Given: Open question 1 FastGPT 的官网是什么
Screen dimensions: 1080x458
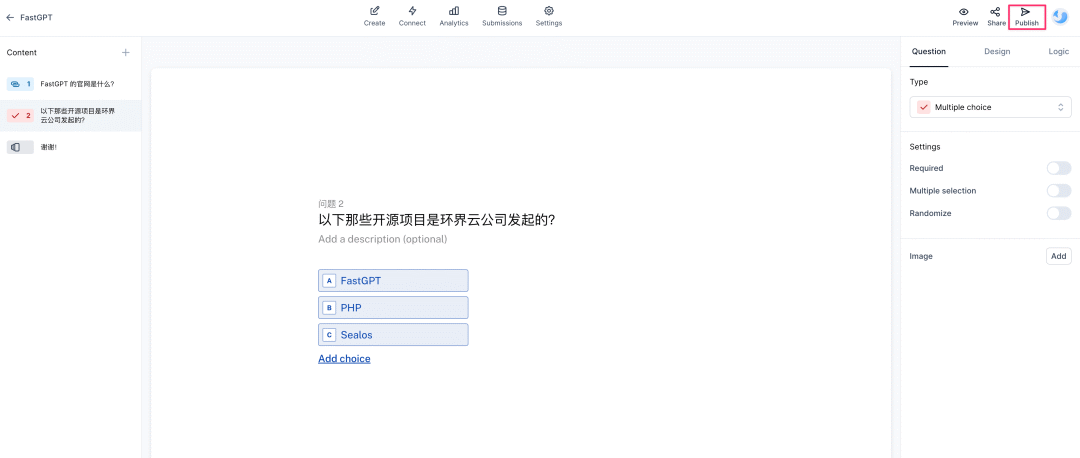Looking at the screenshot, I should coord(71,84).
